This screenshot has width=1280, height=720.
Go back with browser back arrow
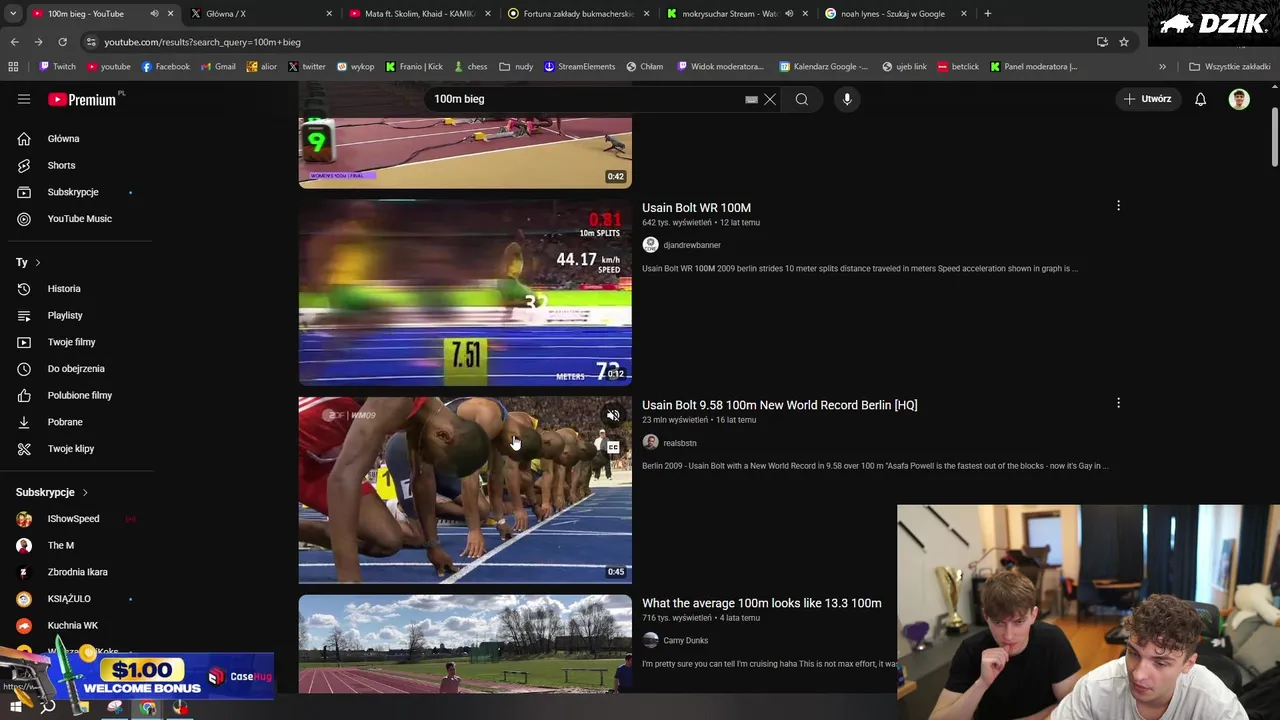(x=14, y=42)
